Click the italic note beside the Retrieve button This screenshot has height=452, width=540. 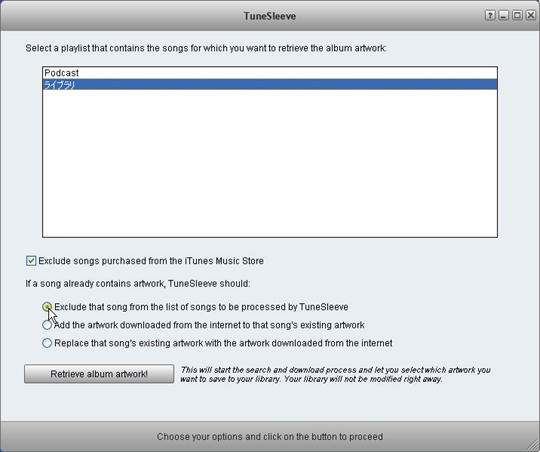(x=335, y=374)
